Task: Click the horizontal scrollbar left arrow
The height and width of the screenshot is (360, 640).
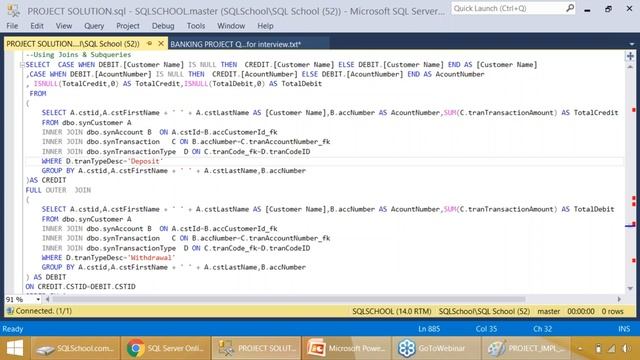Action: [48, 299]
